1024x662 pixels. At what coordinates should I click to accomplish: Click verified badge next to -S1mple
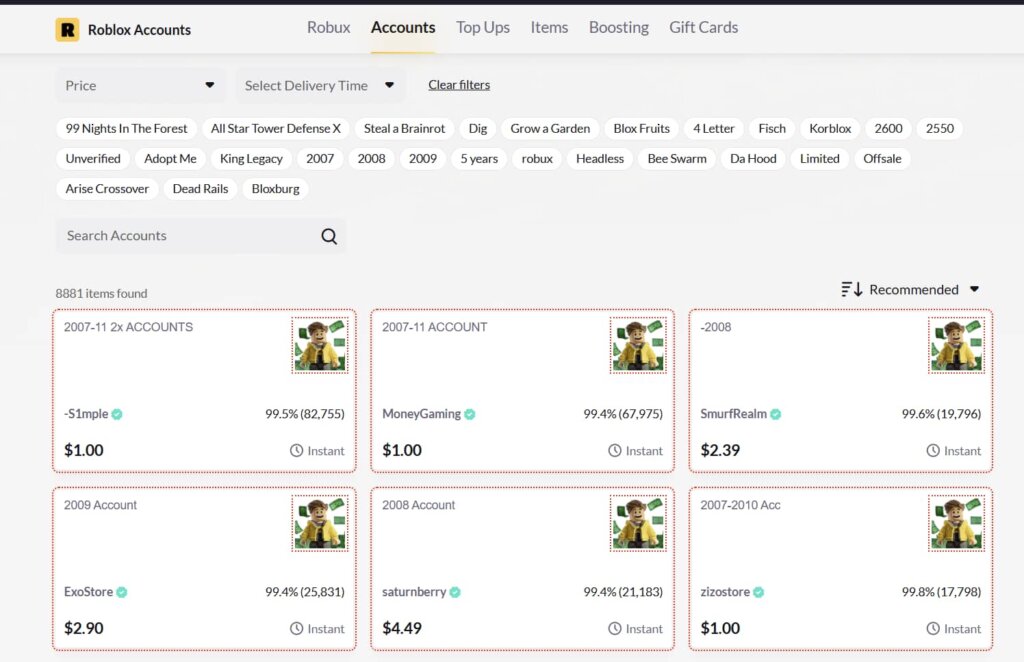pos(117,414)
